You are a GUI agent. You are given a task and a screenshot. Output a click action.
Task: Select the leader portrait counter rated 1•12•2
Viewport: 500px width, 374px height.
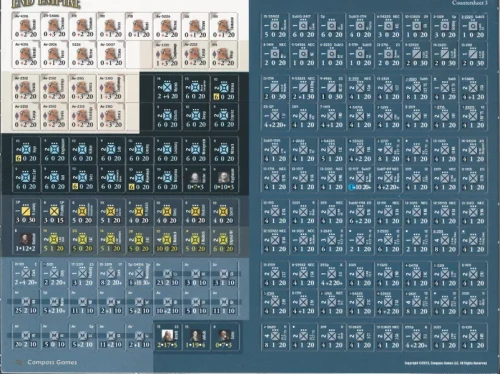[26, 240]
